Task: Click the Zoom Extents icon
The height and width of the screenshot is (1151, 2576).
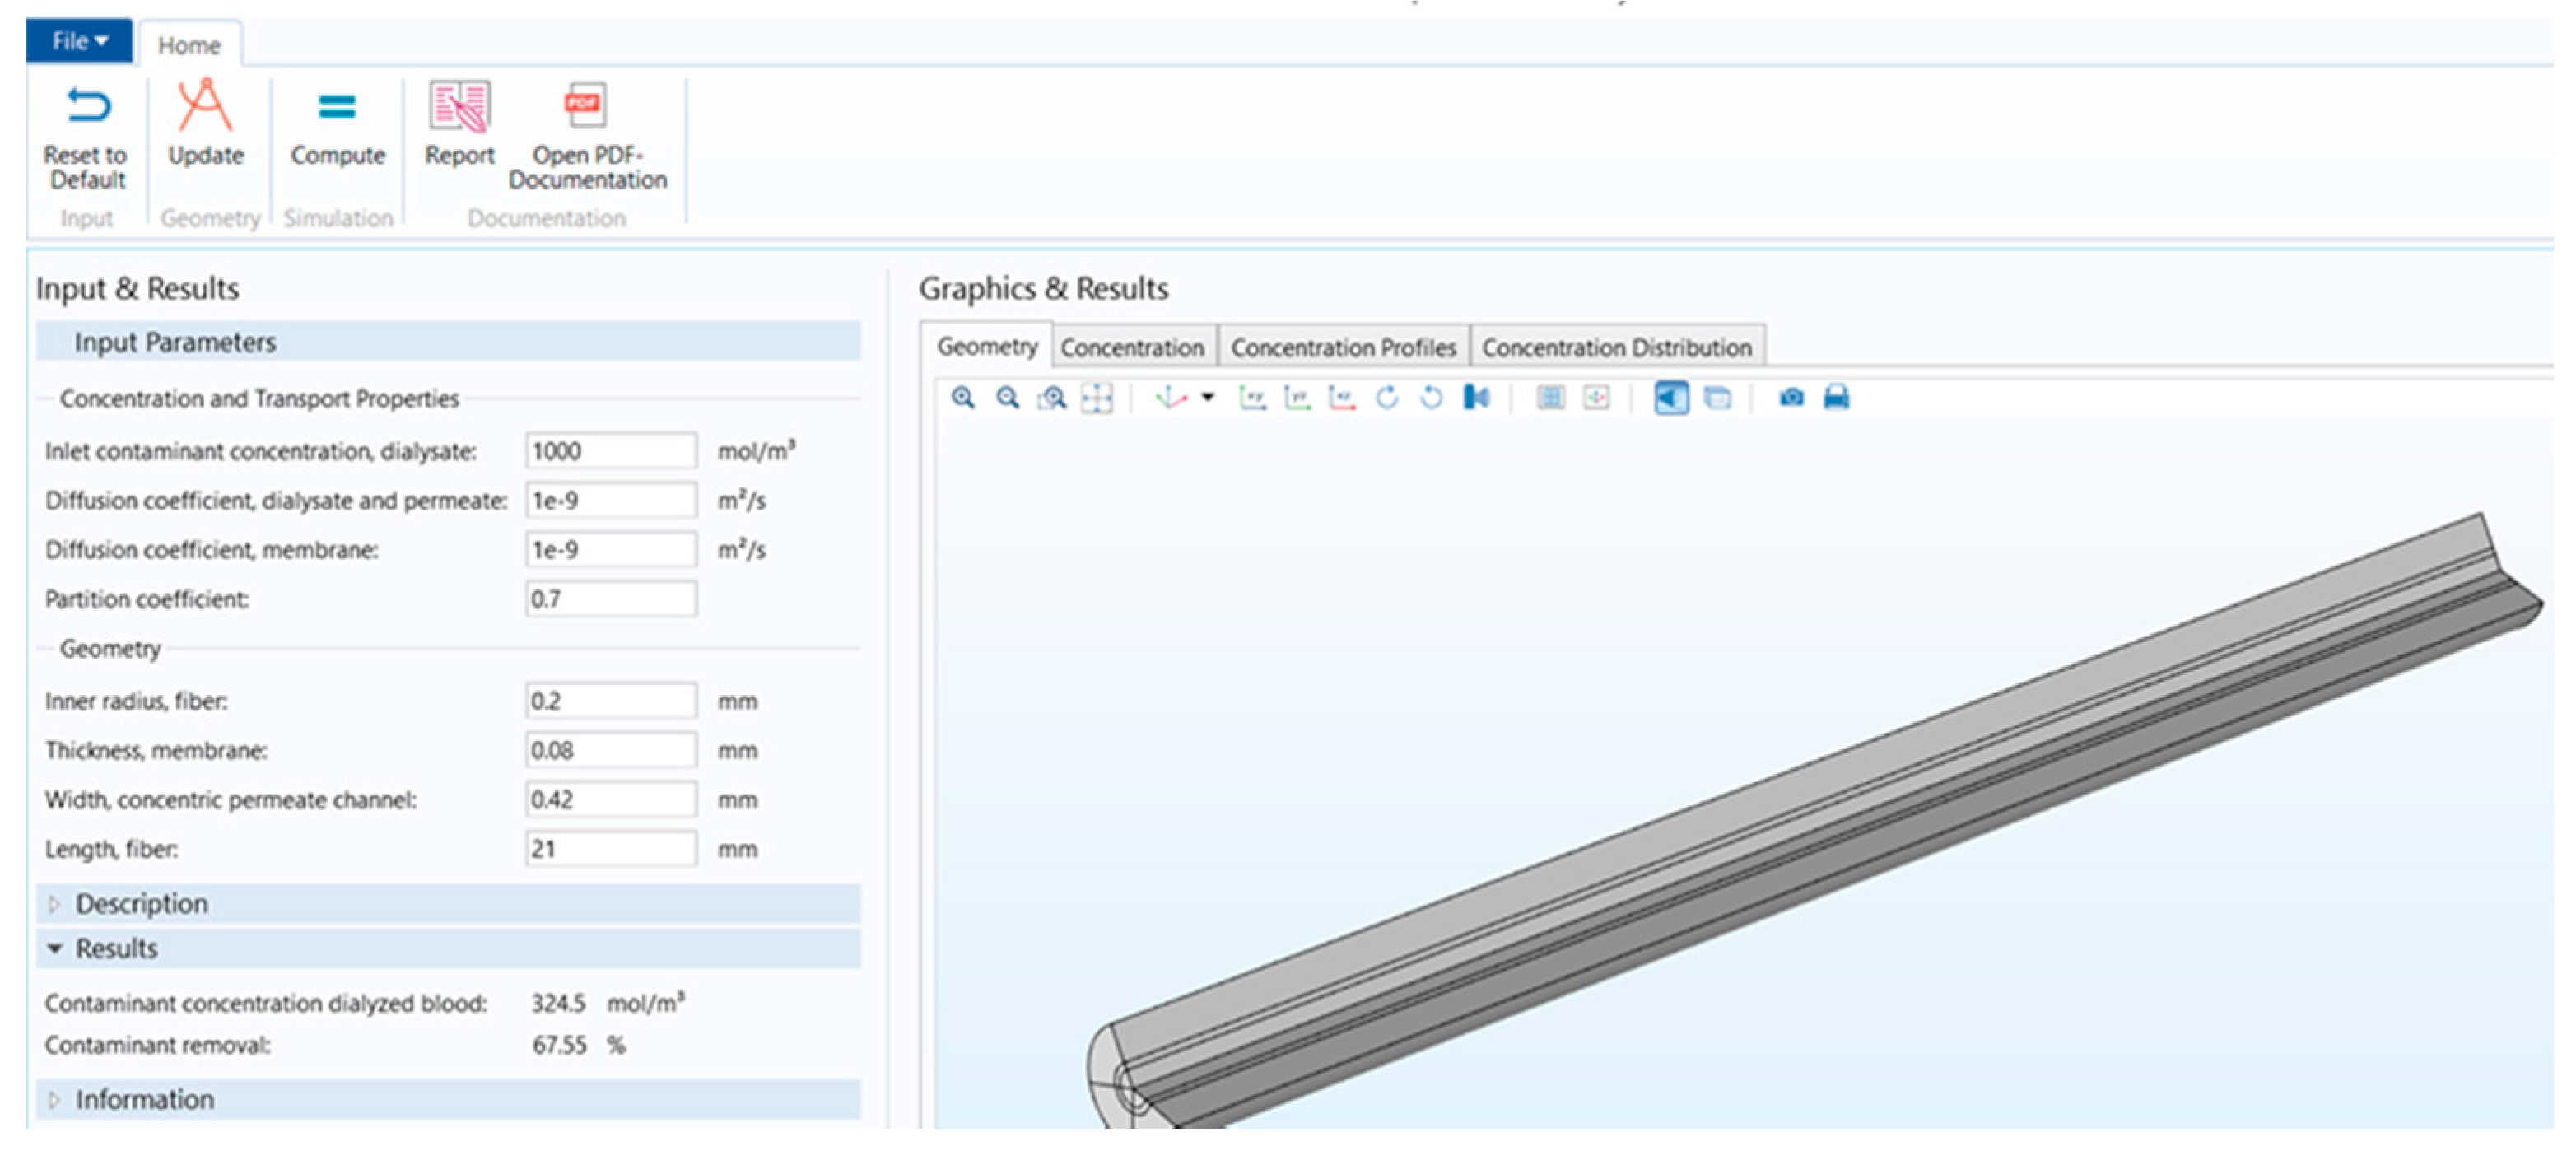Action: pos(1097,398)
